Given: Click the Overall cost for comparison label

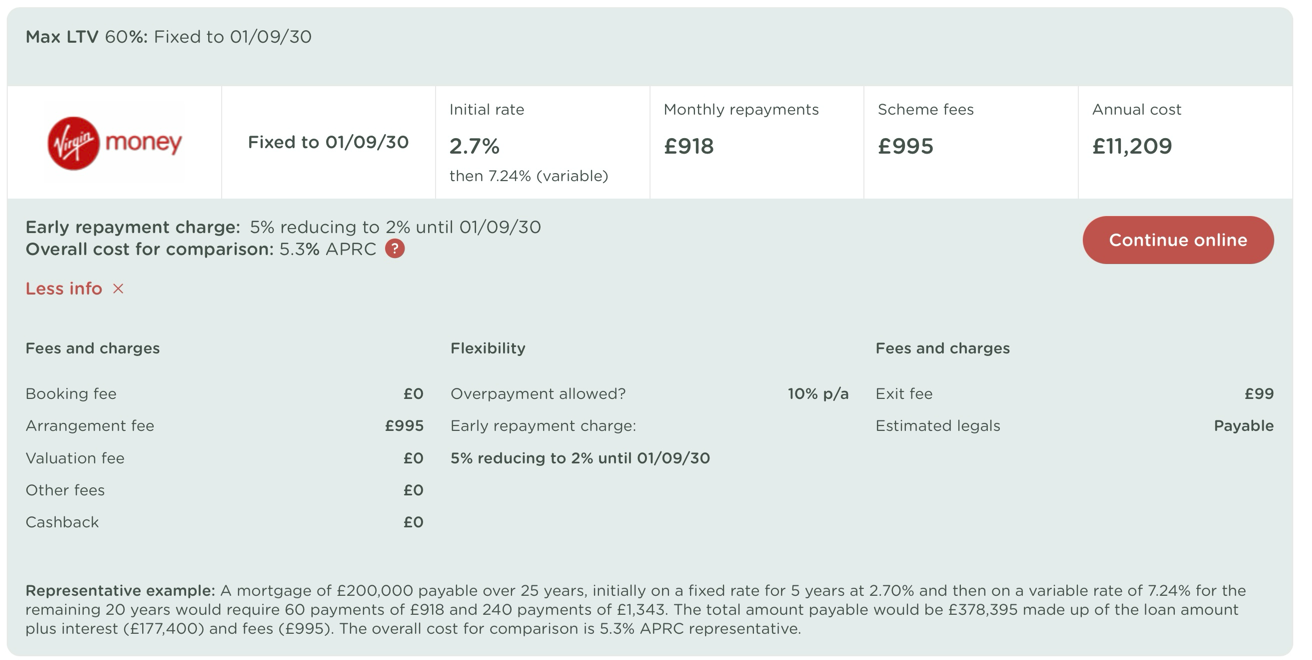Looking at the screenshot, I should tap(150, 249).
